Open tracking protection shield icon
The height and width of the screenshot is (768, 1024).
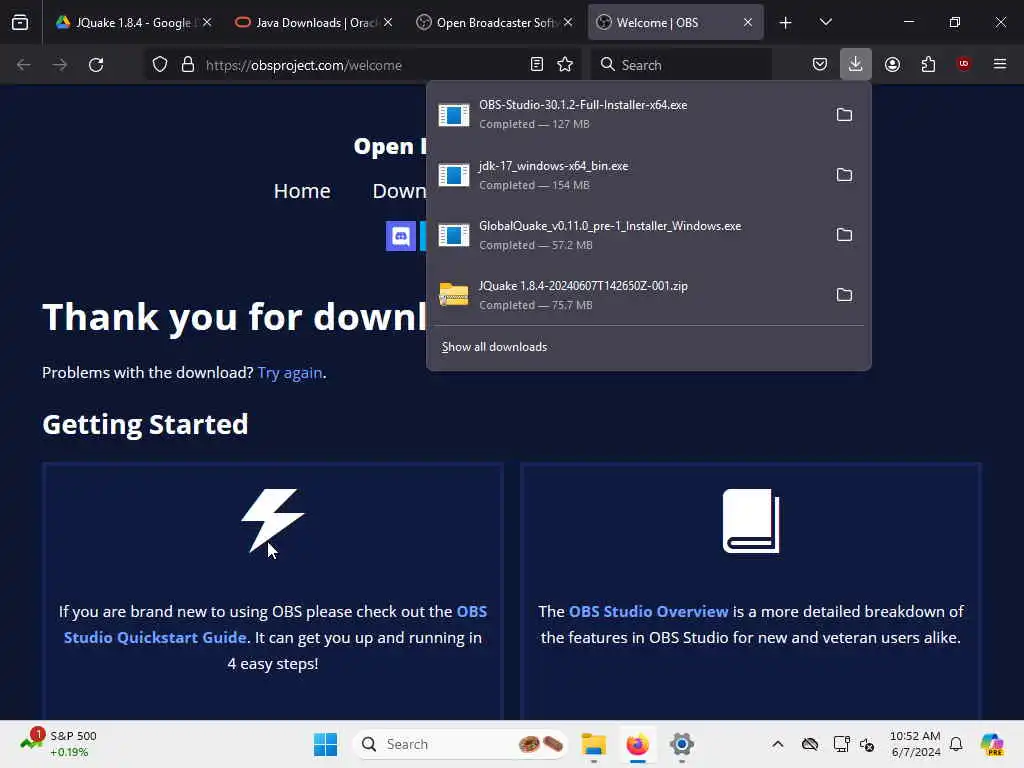pos(160,65)
